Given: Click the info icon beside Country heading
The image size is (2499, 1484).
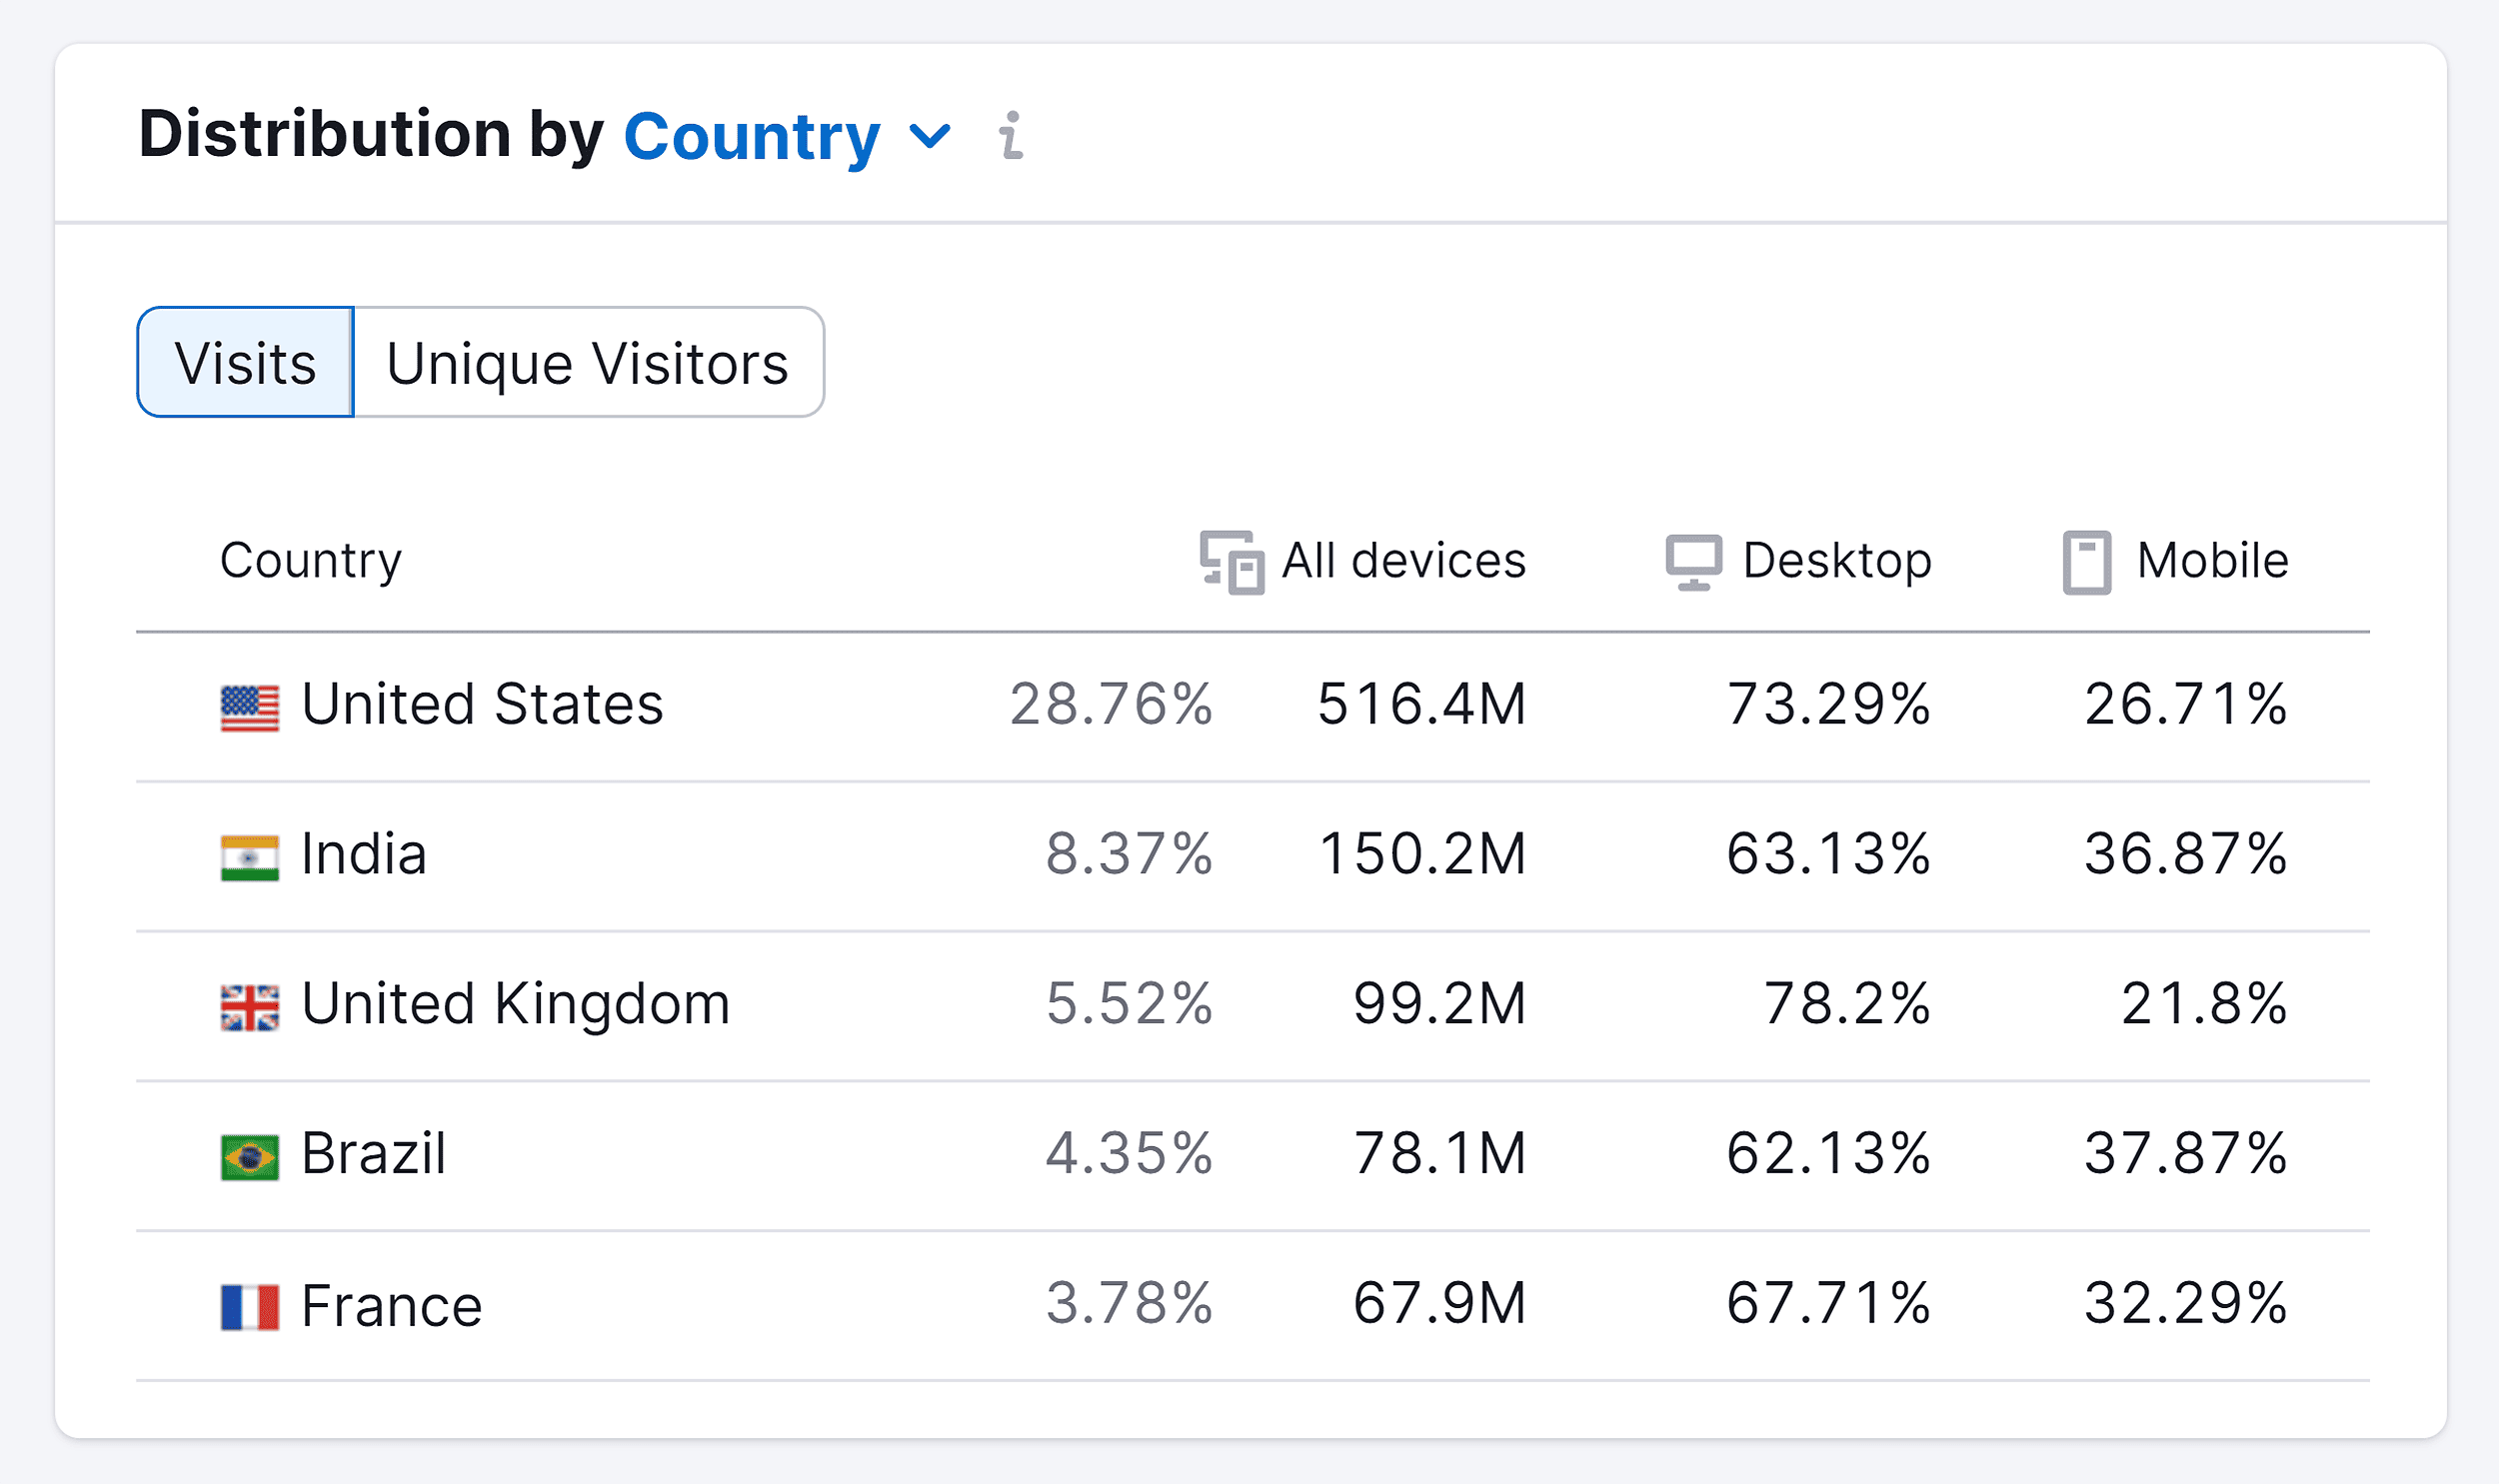Looking at the screenshot, I should pyautogui.click(x=1012, y=135).
